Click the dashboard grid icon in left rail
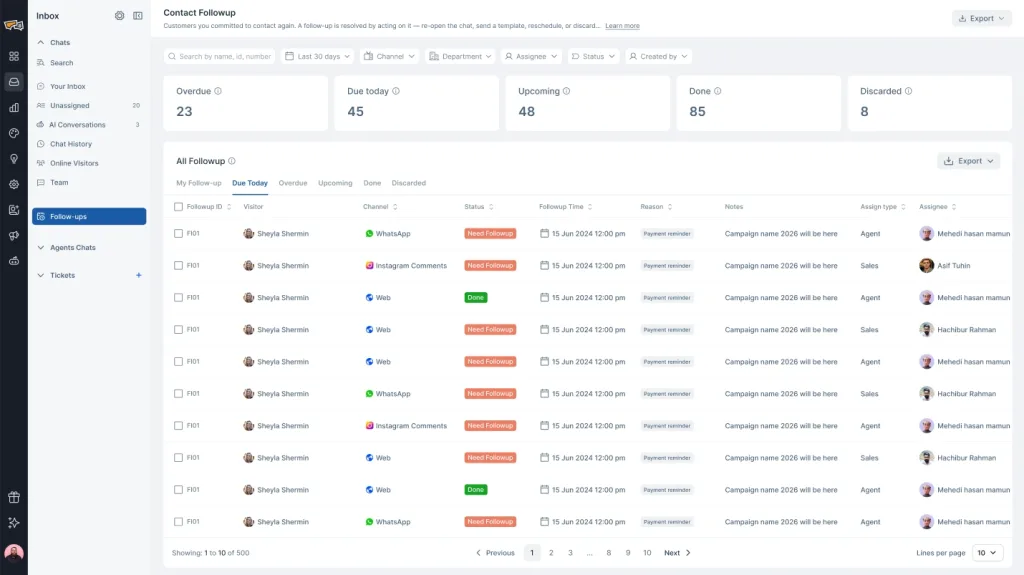This screenshot has height=575, width=1024. point(14,56)
